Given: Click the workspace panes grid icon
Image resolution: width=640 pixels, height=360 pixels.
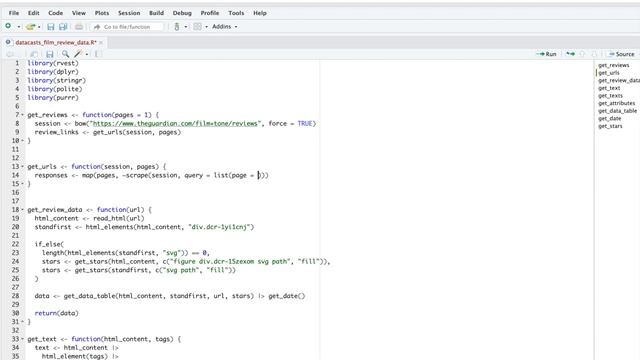Looking at the screenshot, I should [x=197, y=27].
